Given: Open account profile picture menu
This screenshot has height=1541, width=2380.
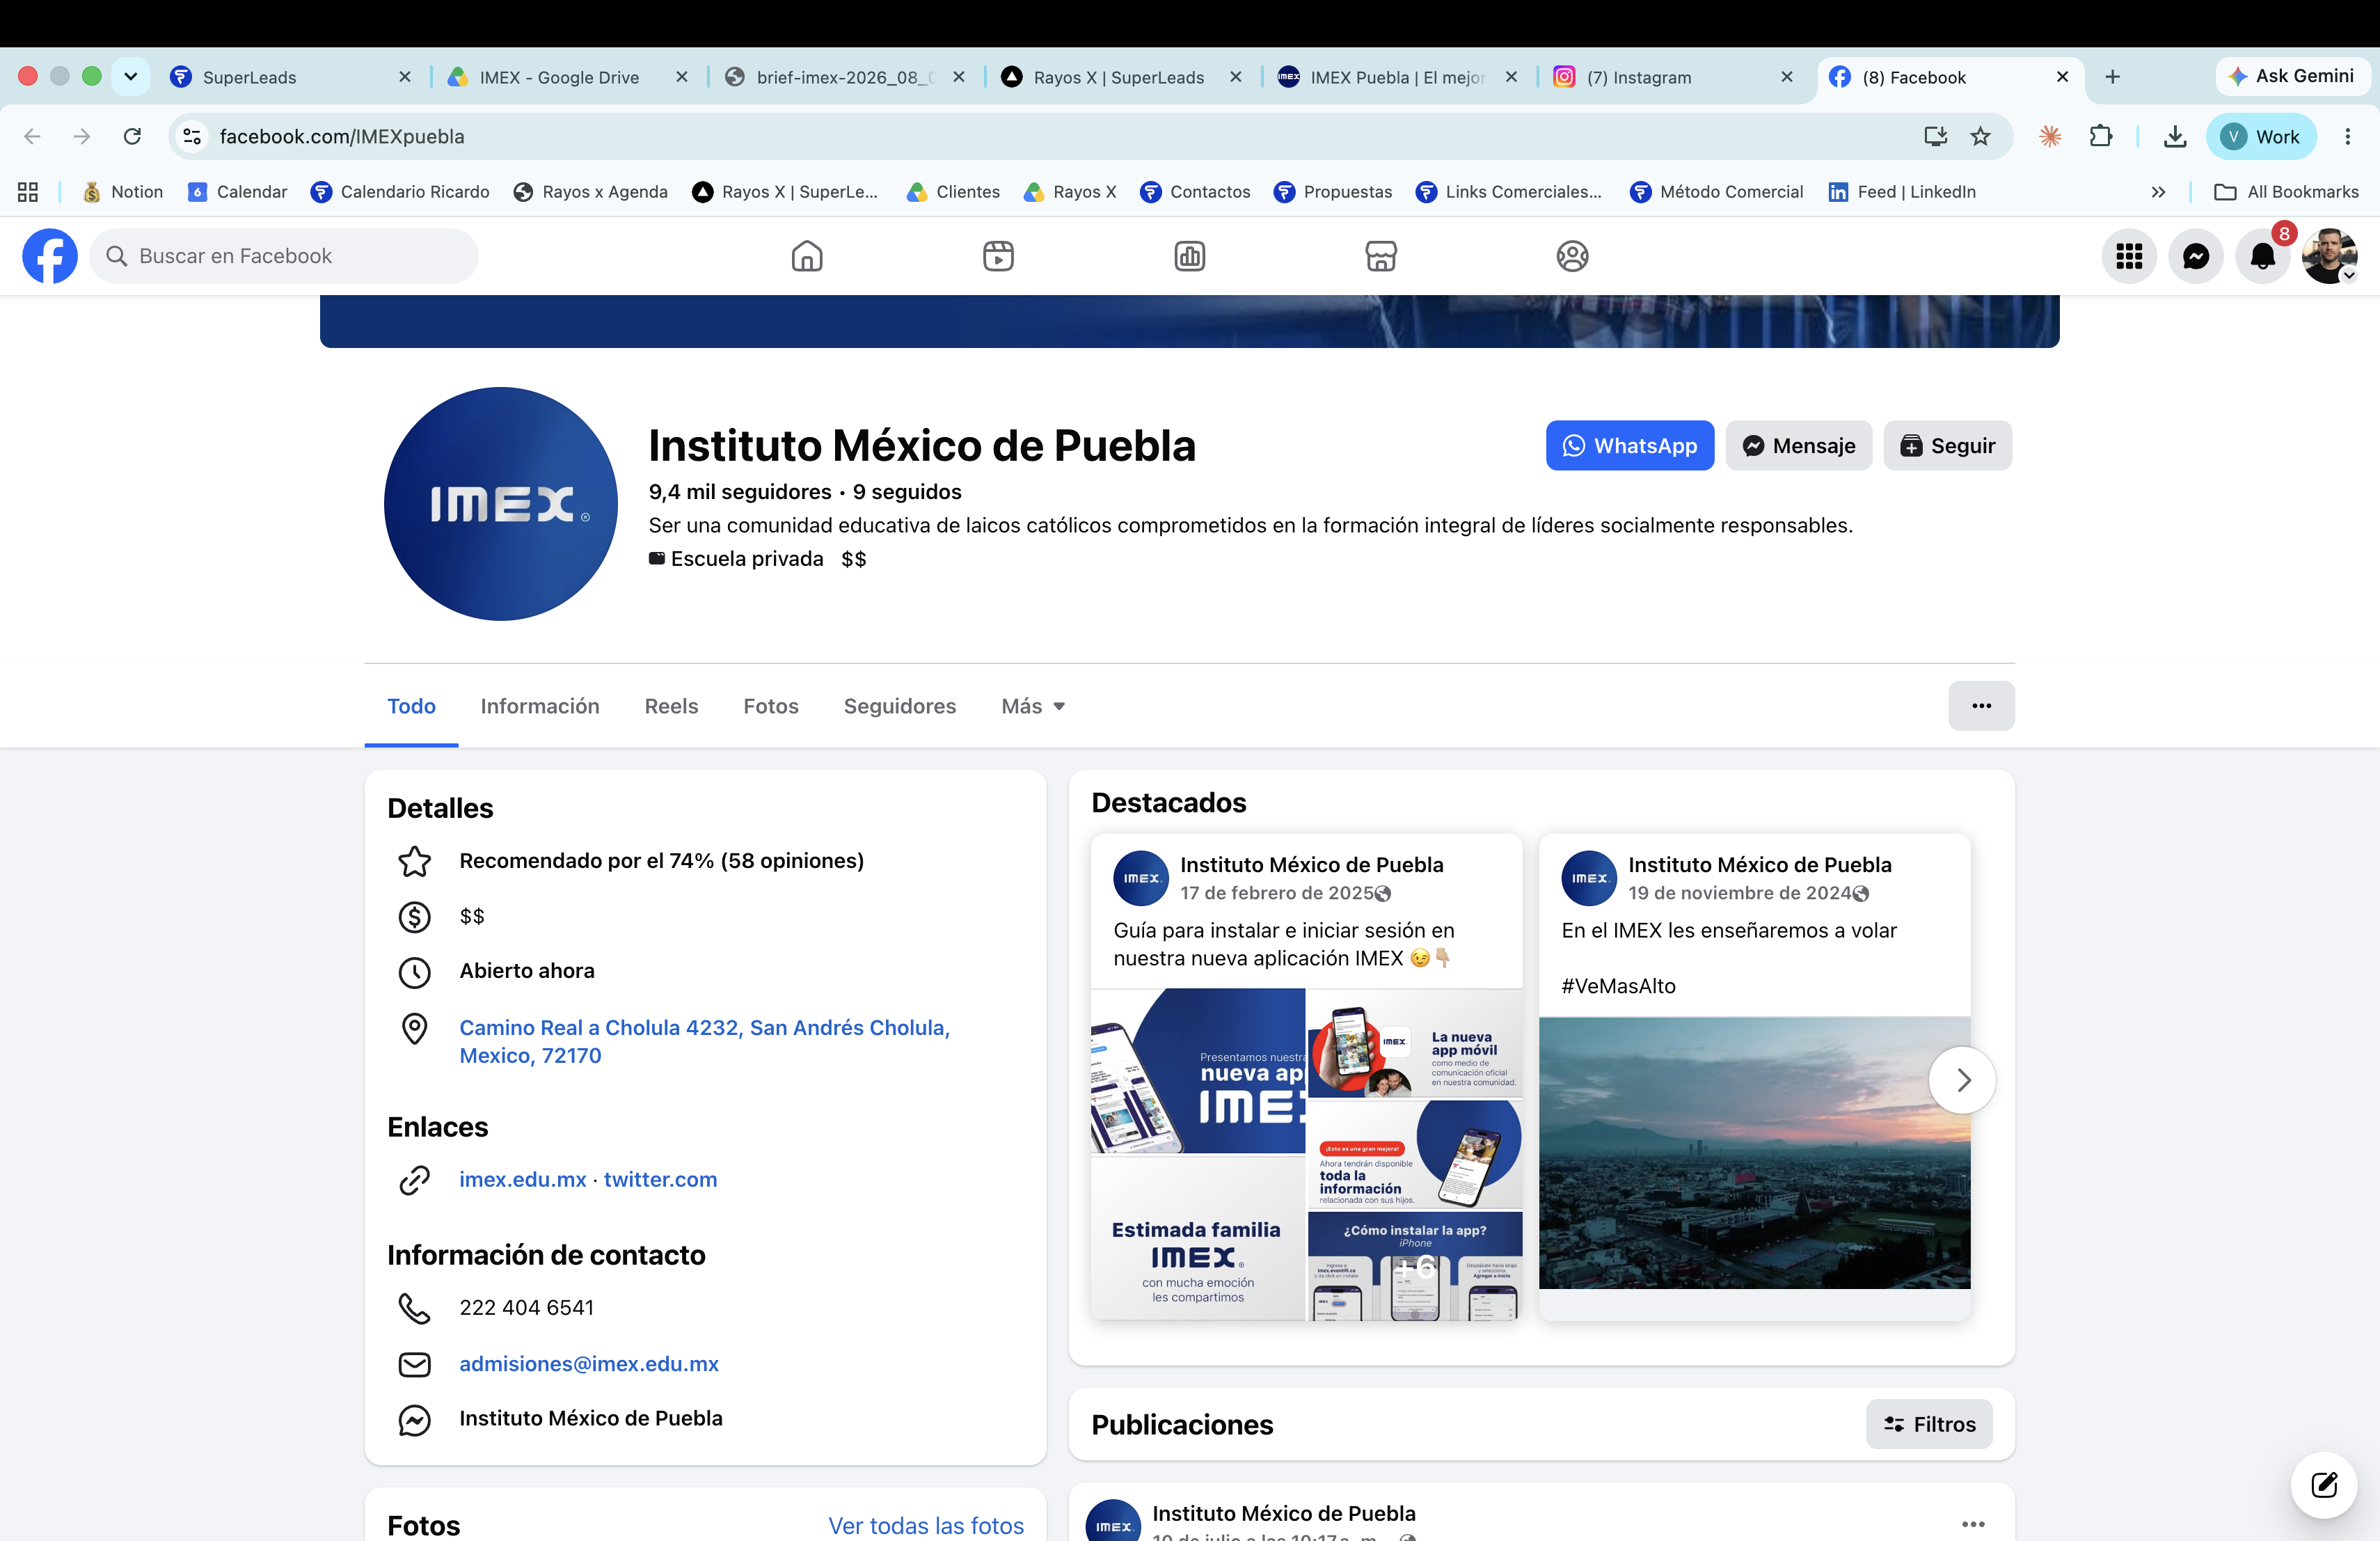Looking at the screenshot, I should tap(2329, 256).
